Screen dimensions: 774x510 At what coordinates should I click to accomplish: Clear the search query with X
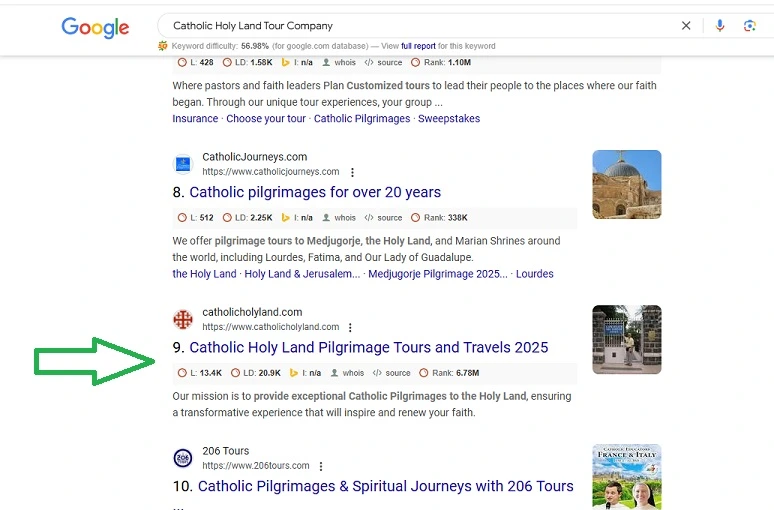[686, 26]
